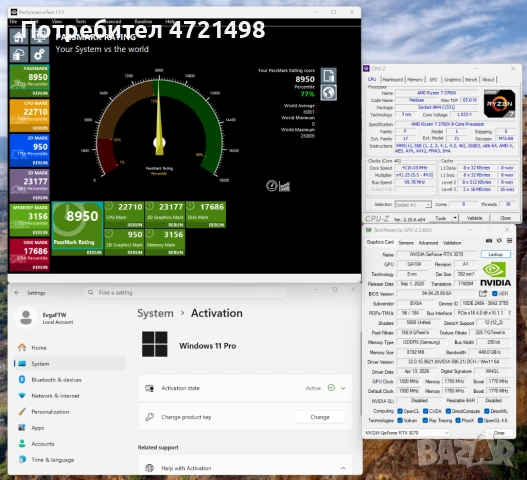Select System in Settings sidebar

coord(70,364)
